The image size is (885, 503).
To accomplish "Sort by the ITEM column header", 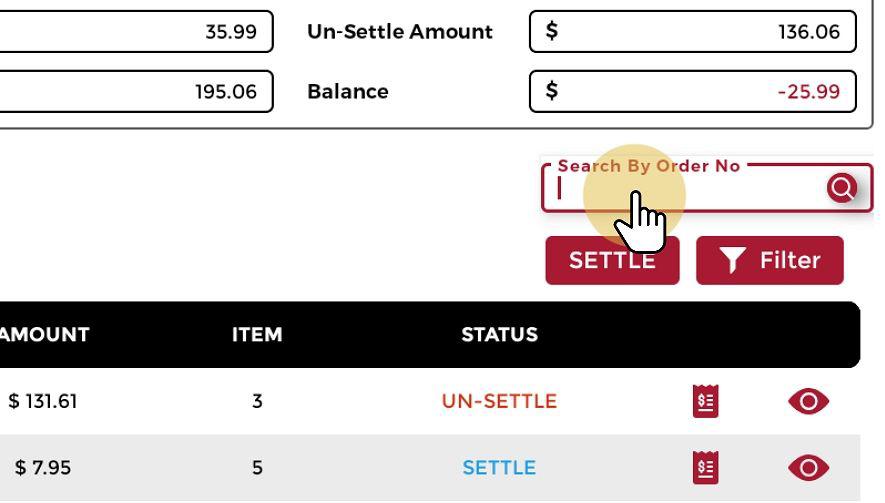I will coord(257,335).
